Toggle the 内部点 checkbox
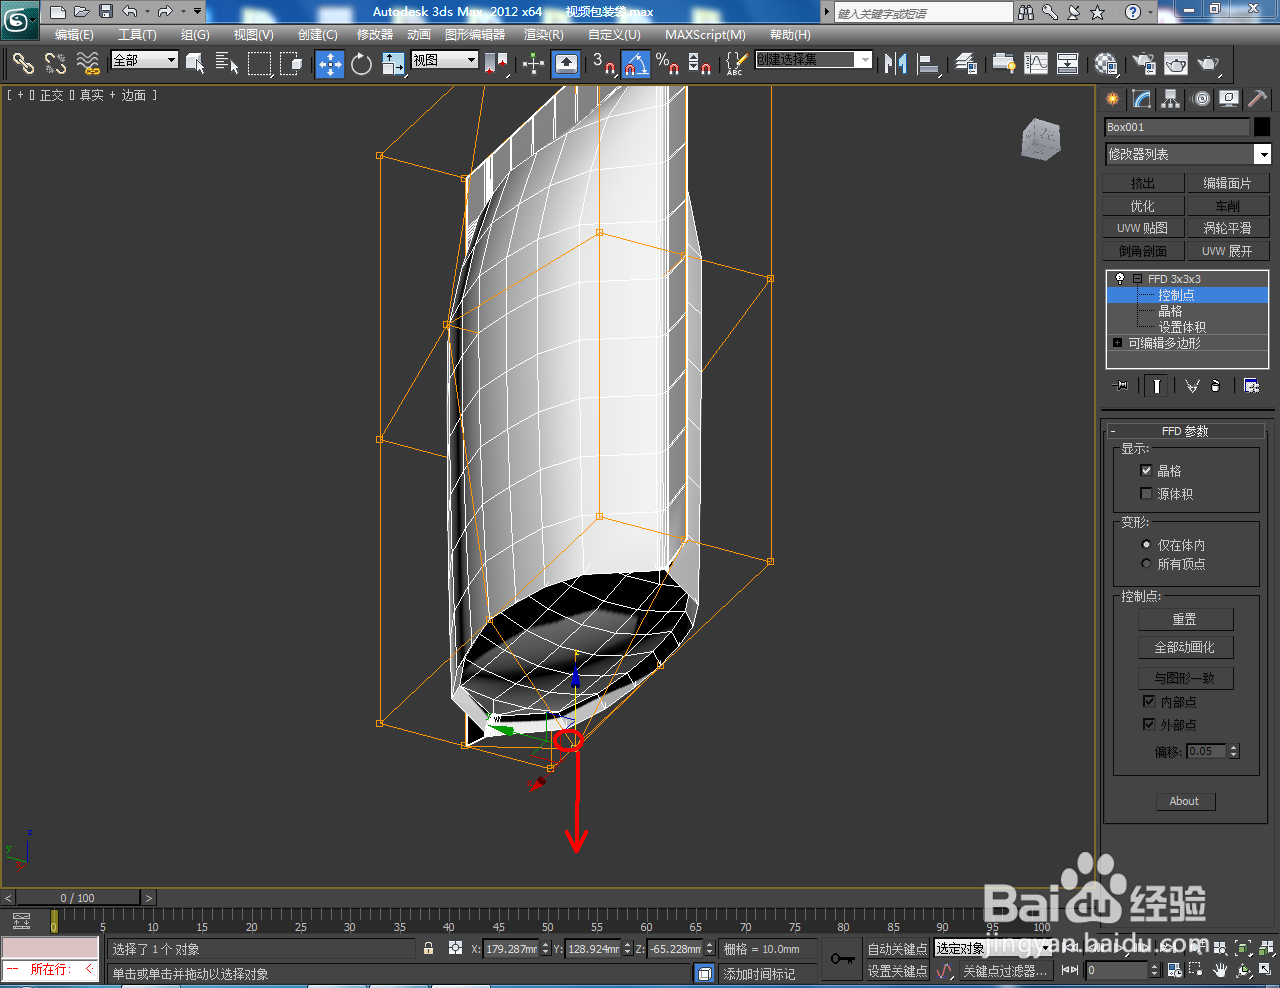Image resolution: width=1280 pixels, height=988 pixels. coord(1149,702)
